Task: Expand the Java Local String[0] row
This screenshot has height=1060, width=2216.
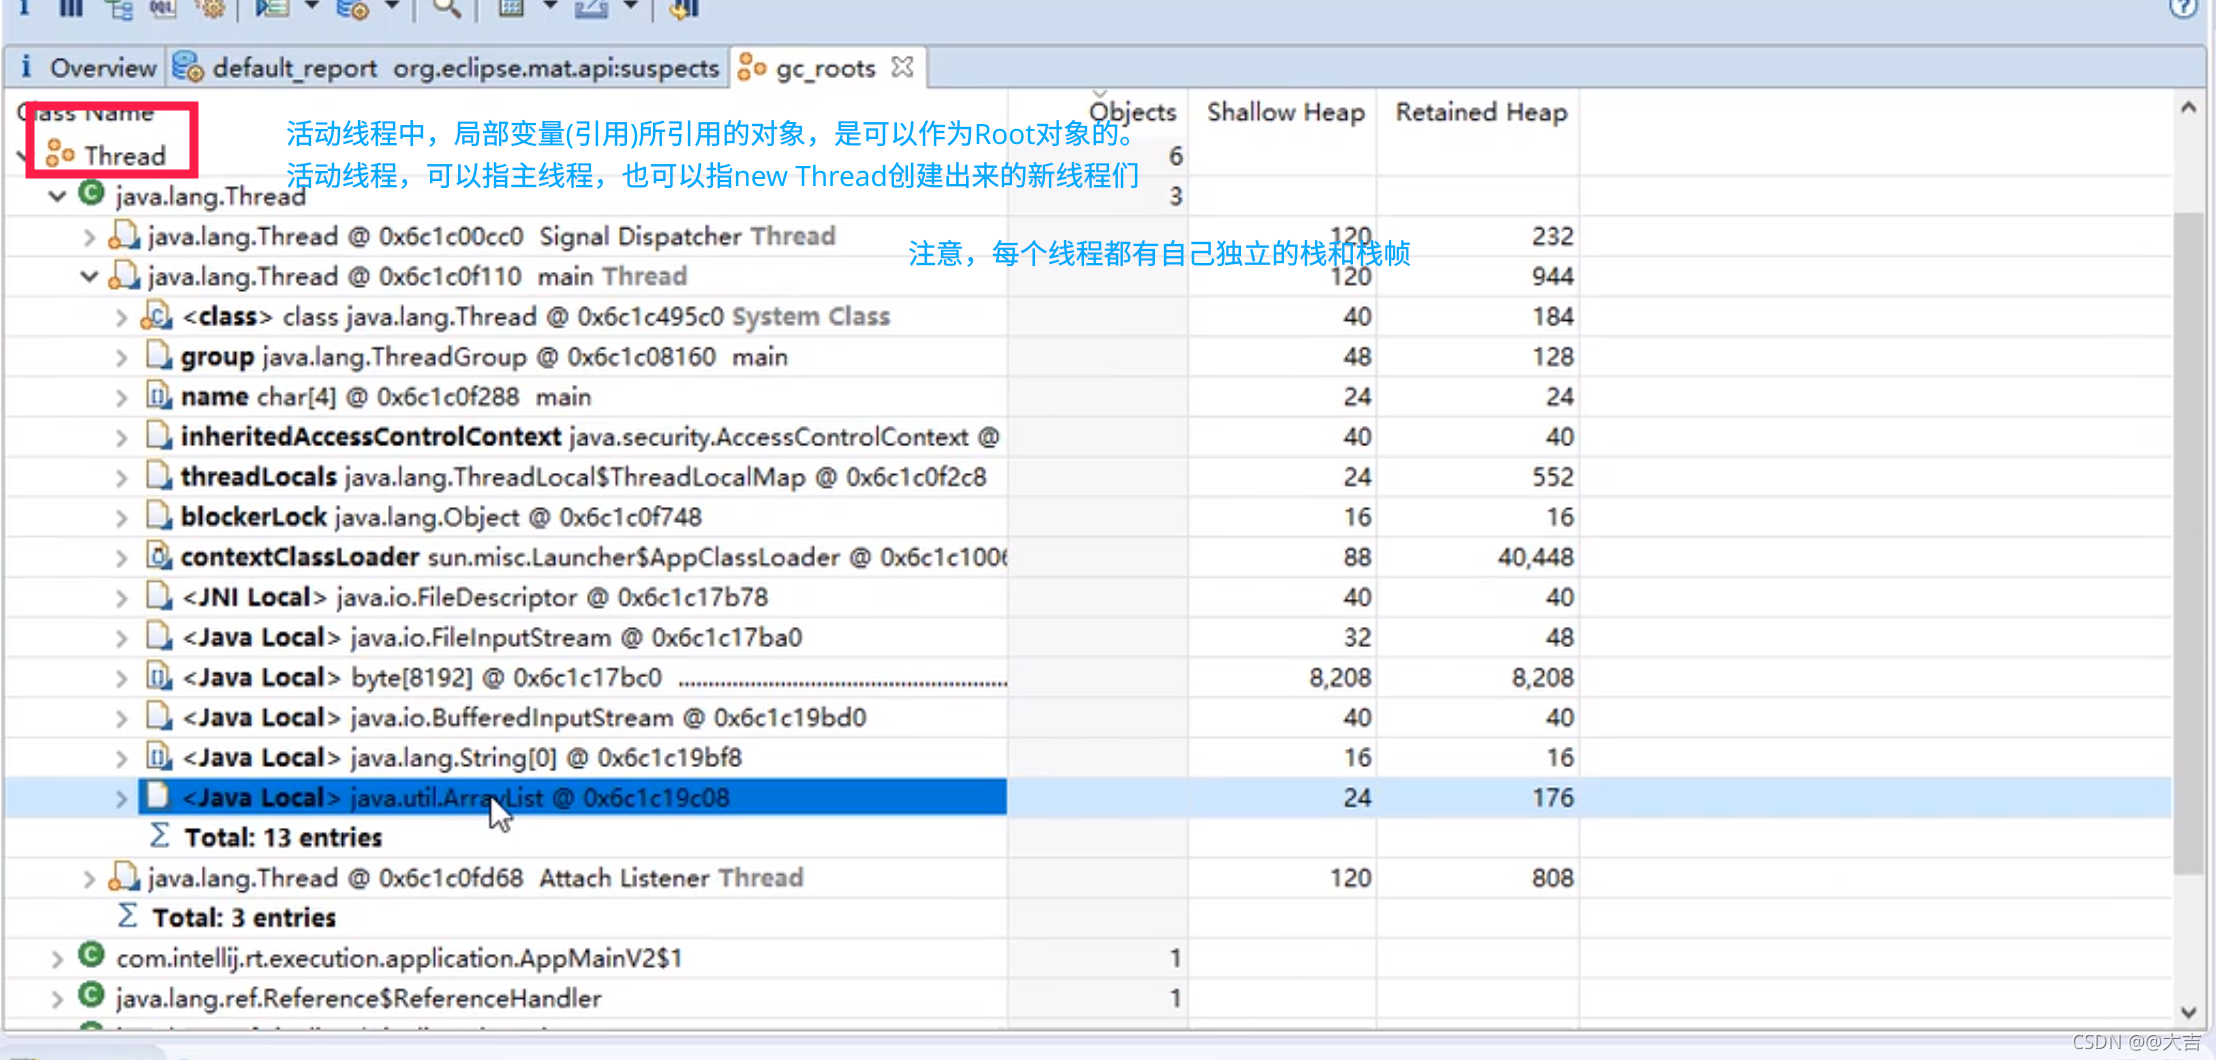Action: 121,759
